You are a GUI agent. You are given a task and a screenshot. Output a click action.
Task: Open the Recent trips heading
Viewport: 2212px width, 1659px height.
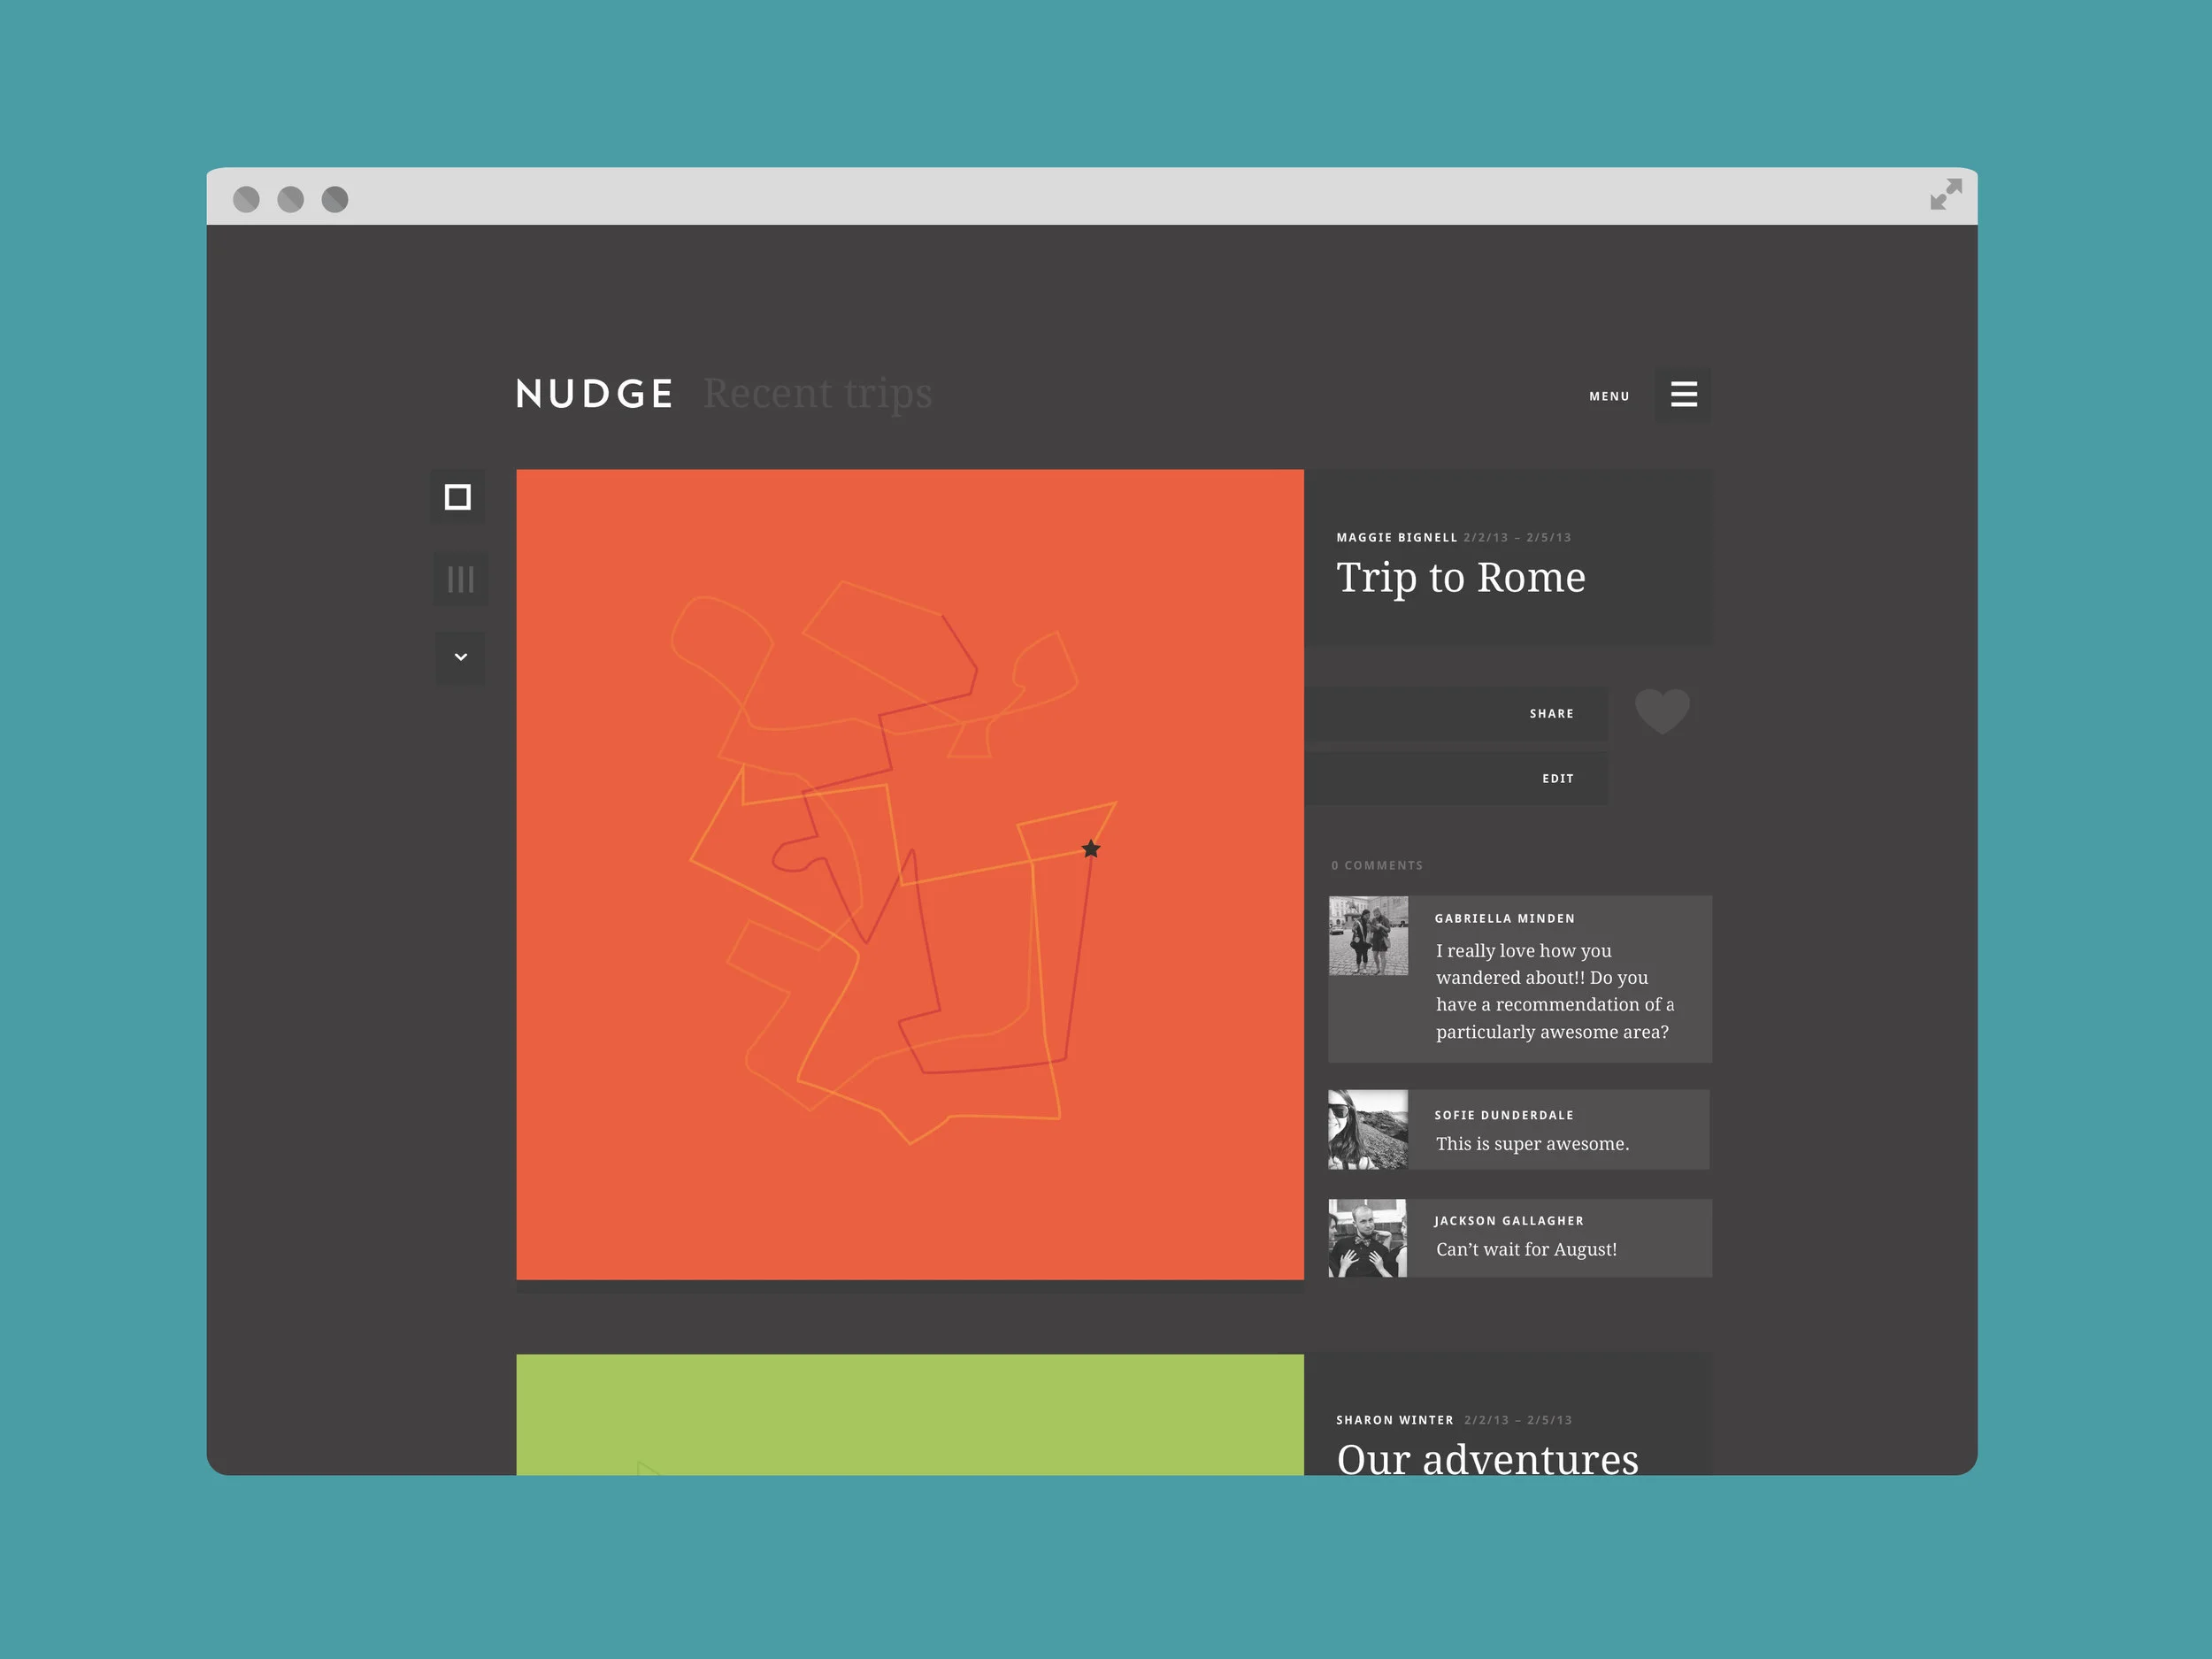[x=817, y=393]
